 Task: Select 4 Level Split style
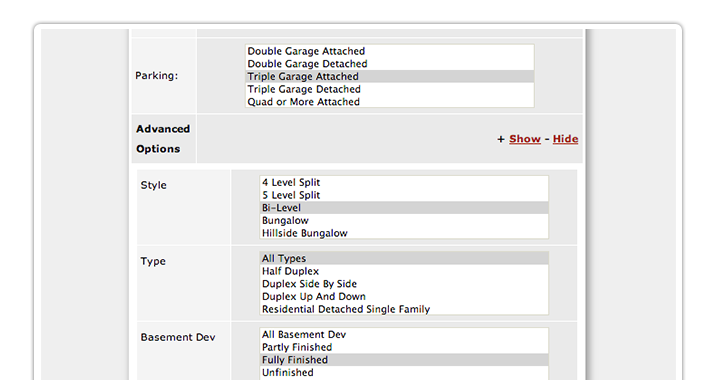click(404, 183)
